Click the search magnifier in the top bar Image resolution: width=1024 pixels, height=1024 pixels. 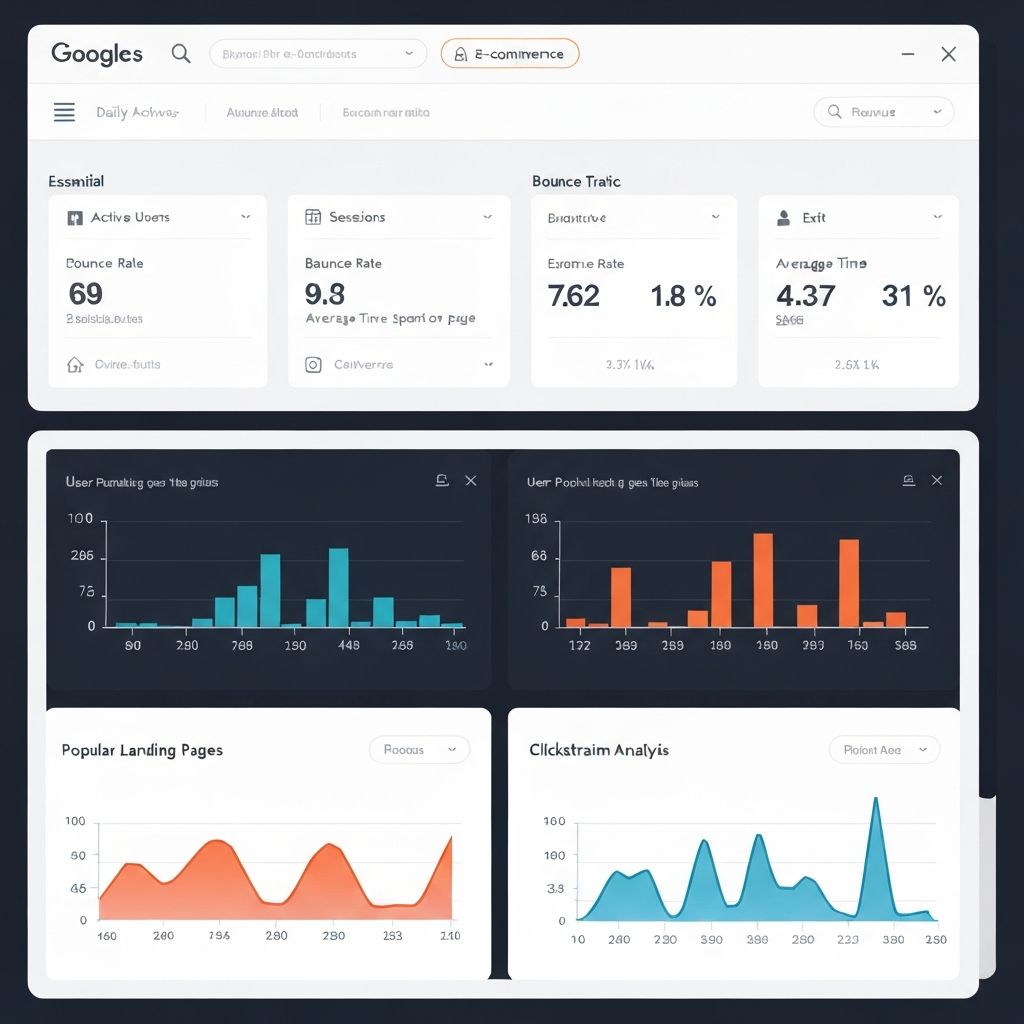(x=181, y=54)
